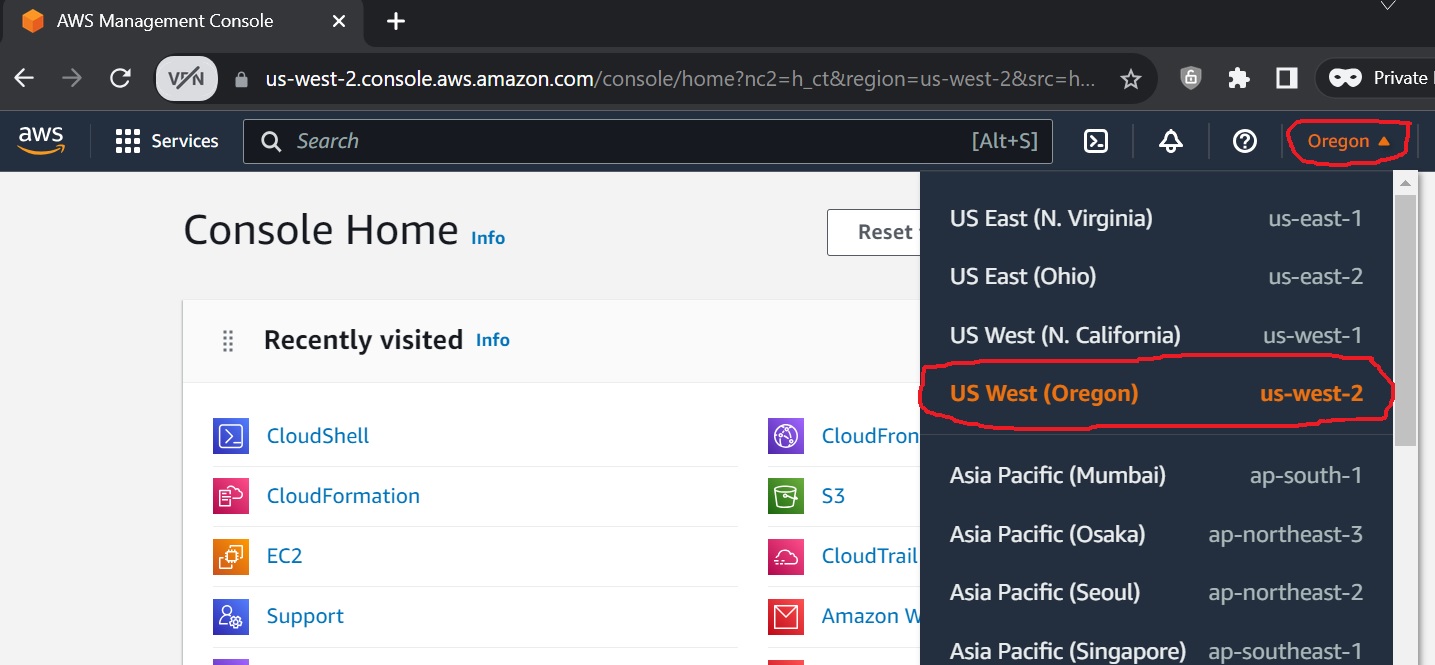
Task: Select Asia Pacific (Seoul) region
Action: pyautogui.click(x=1156, y=592)
